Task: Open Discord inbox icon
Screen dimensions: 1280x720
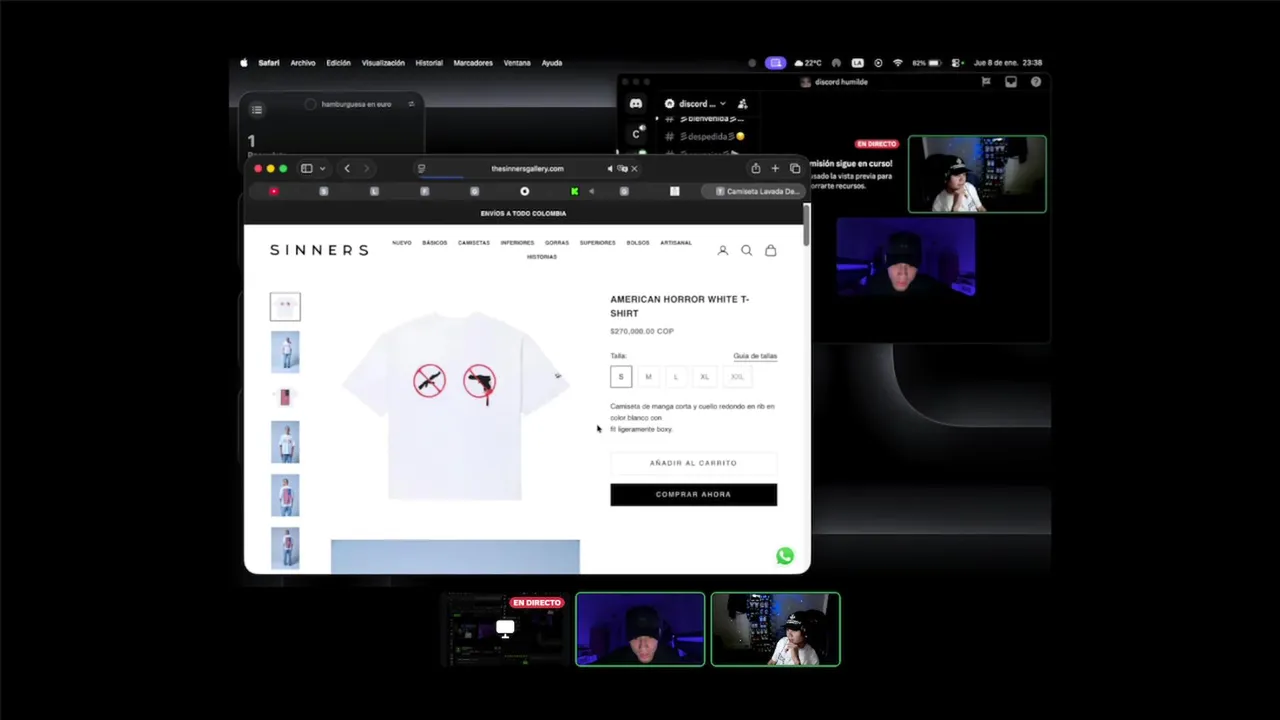Action: [x=1011, y=82]
